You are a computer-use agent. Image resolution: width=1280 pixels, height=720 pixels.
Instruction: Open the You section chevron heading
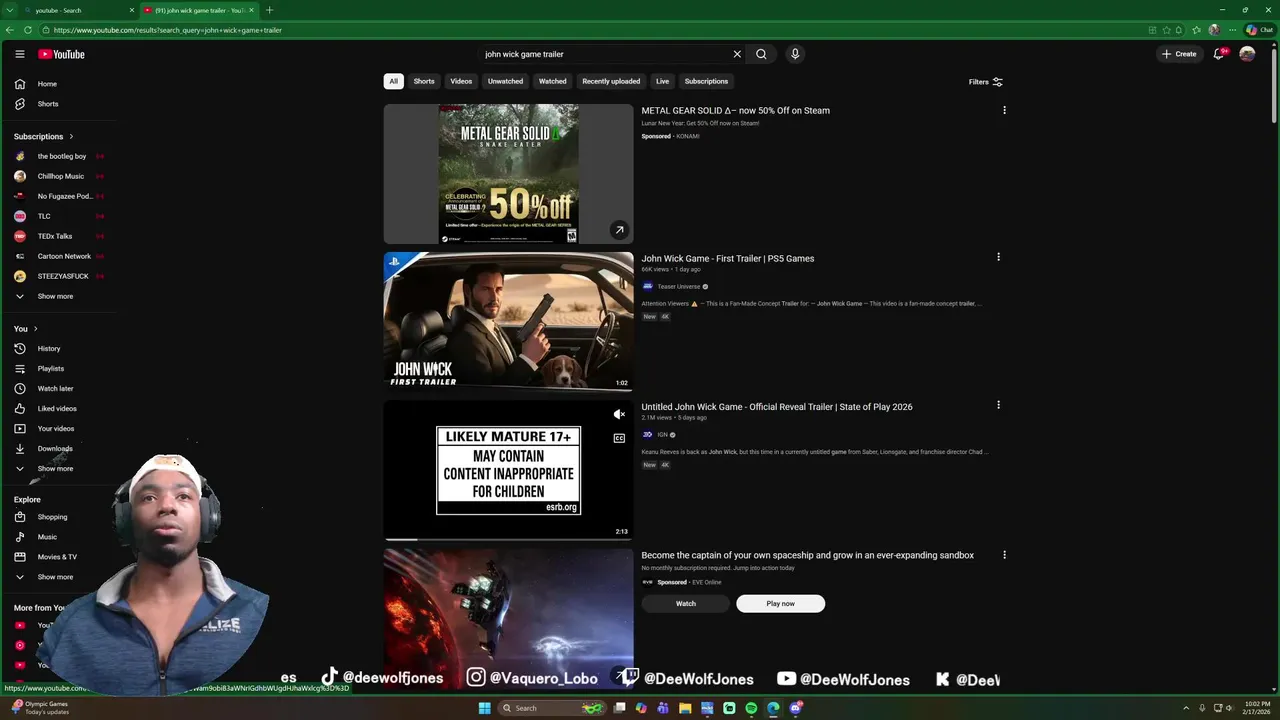[26, 329]
